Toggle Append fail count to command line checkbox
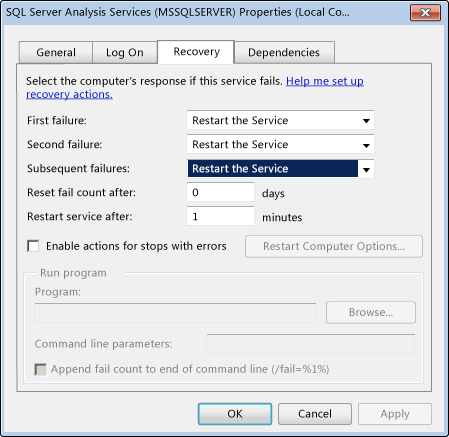449x437 pixels. coord(40,369)
